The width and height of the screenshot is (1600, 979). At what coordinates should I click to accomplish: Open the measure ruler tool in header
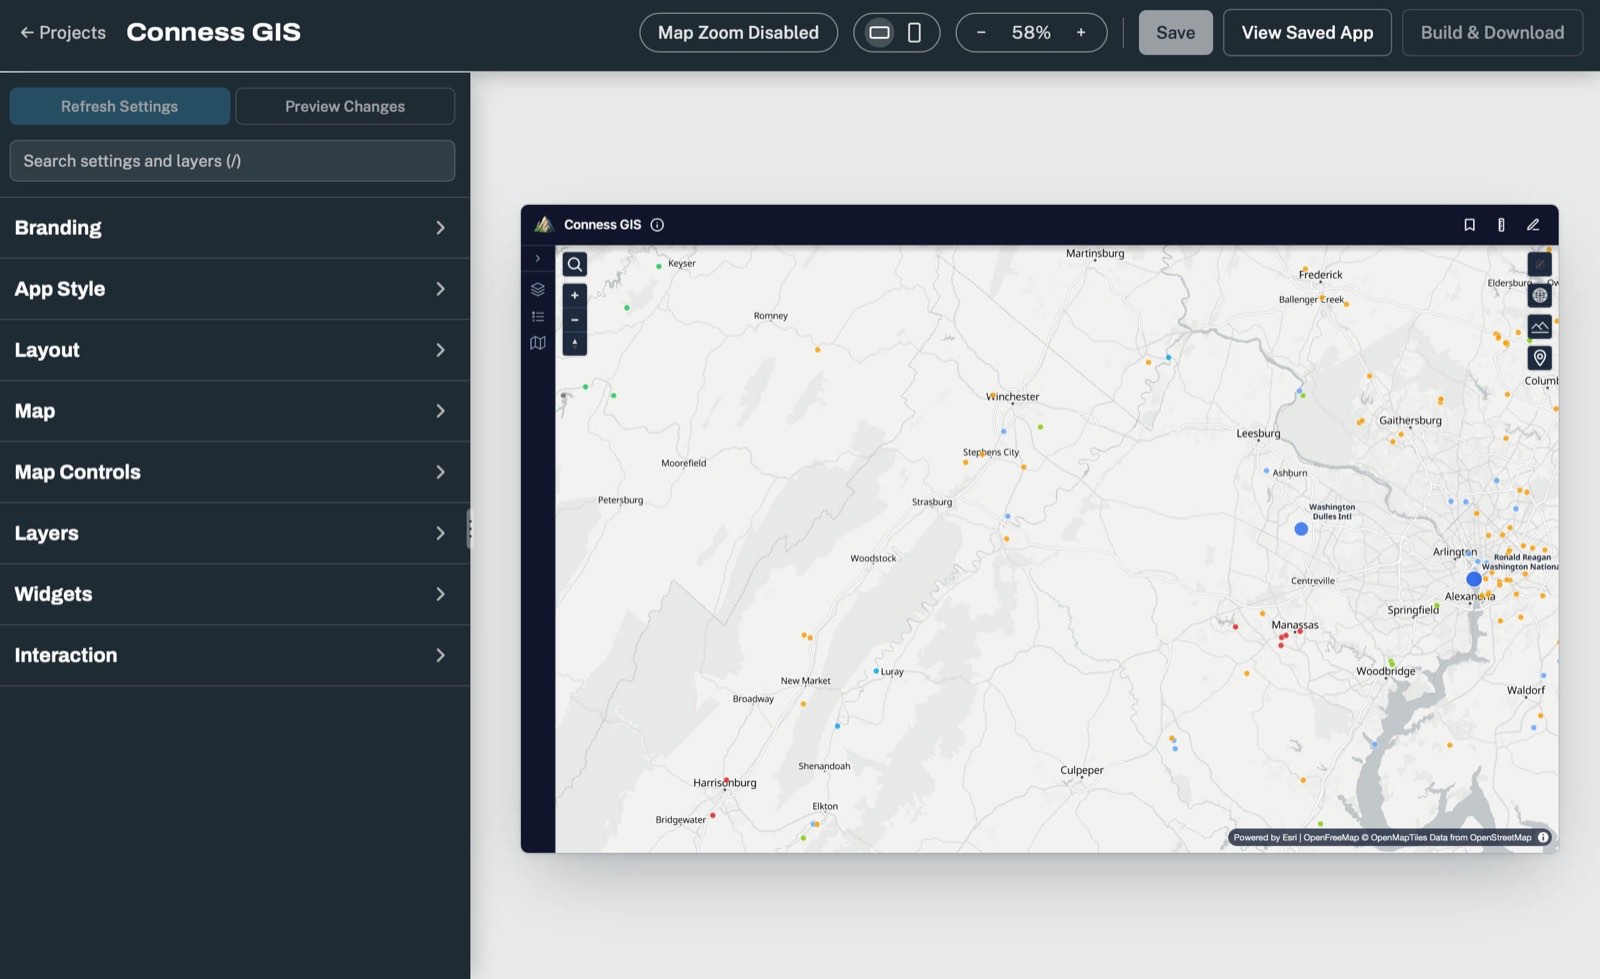pyautogui.click(x=1501, y=225)
